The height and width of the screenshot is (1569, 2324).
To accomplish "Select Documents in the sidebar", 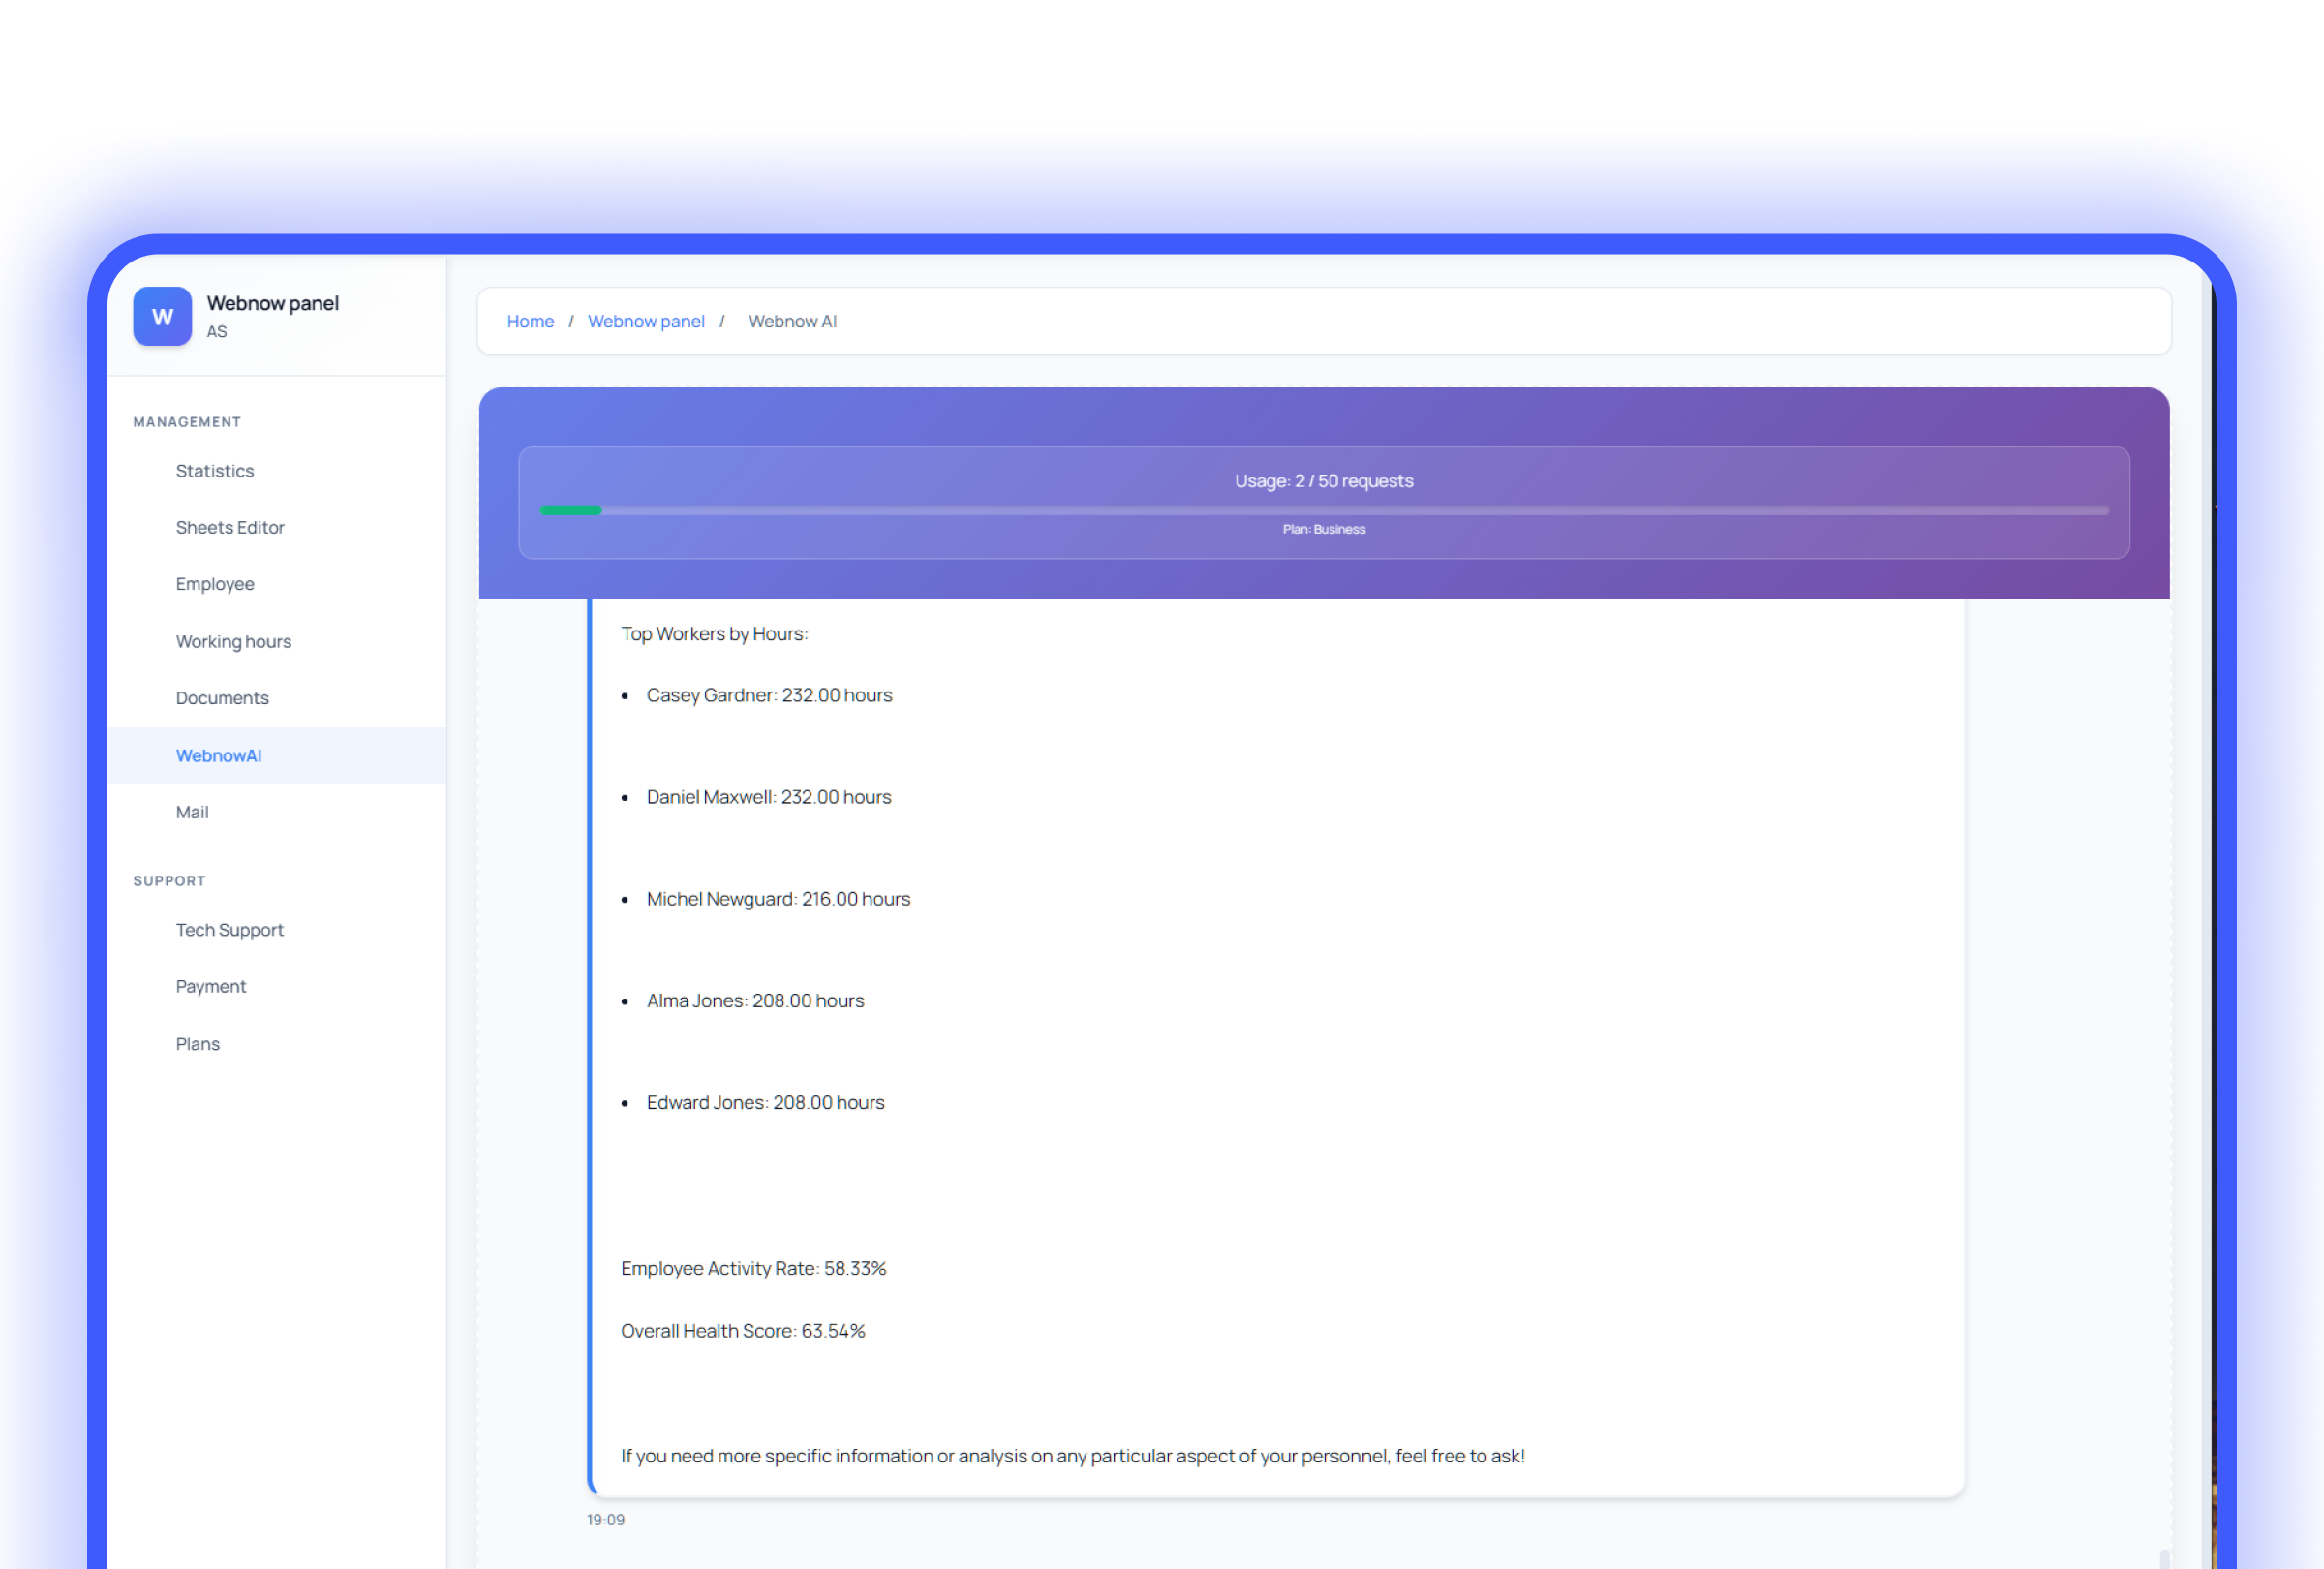I will pyautogui.click(x=222, y=698).
